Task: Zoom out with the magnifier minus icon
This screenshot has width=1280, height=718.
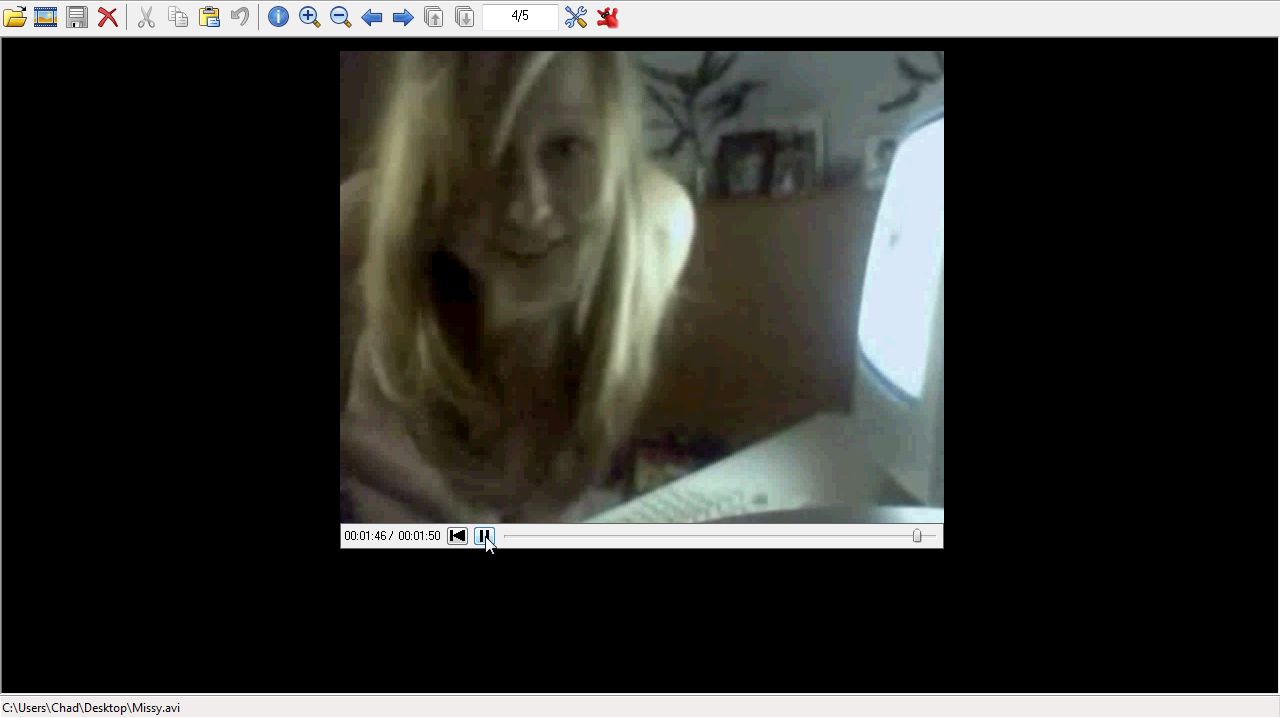Action: (340, 17)
